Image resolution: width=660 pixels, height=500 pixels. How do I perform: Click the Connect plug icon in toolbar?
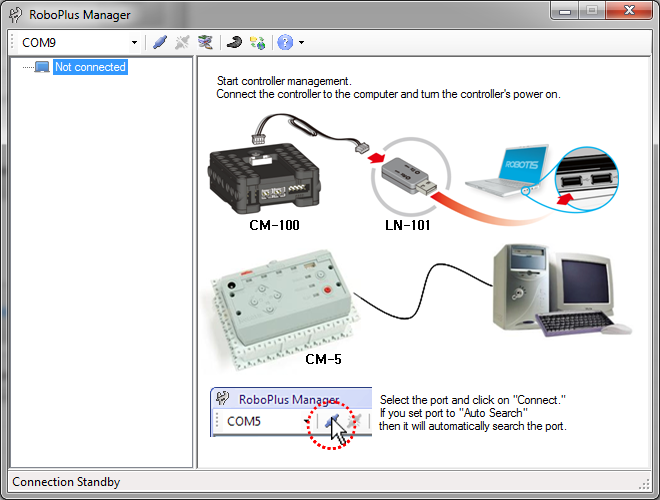[160, 43]
